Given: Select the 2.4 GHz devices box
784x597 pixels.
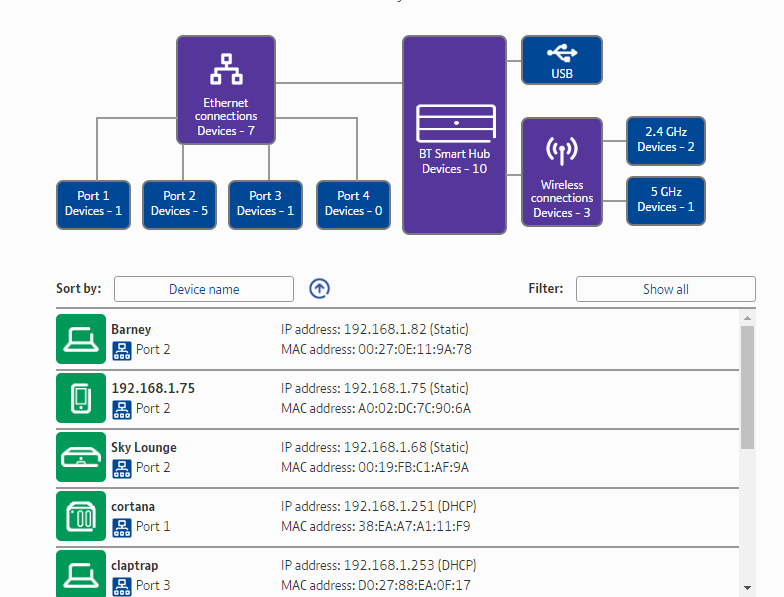Looking at the screenshot, I should tap(666, 140).
